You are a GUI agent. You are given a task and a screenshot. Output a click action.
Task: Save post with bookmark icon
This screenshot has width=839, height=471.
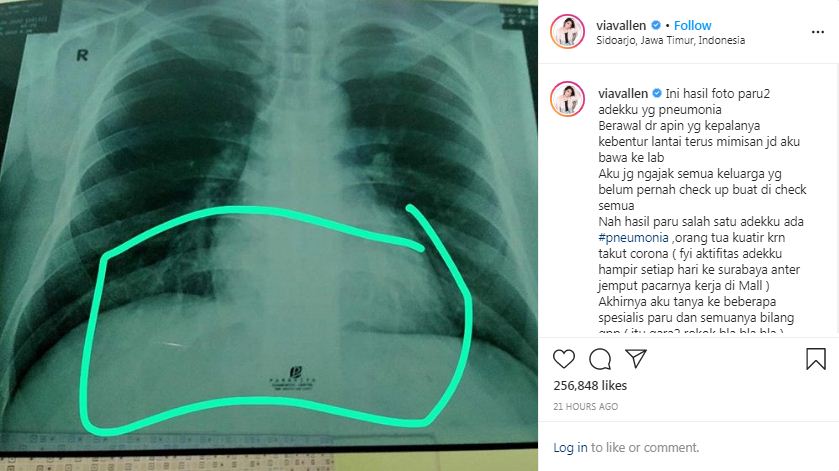coord(815,359)
